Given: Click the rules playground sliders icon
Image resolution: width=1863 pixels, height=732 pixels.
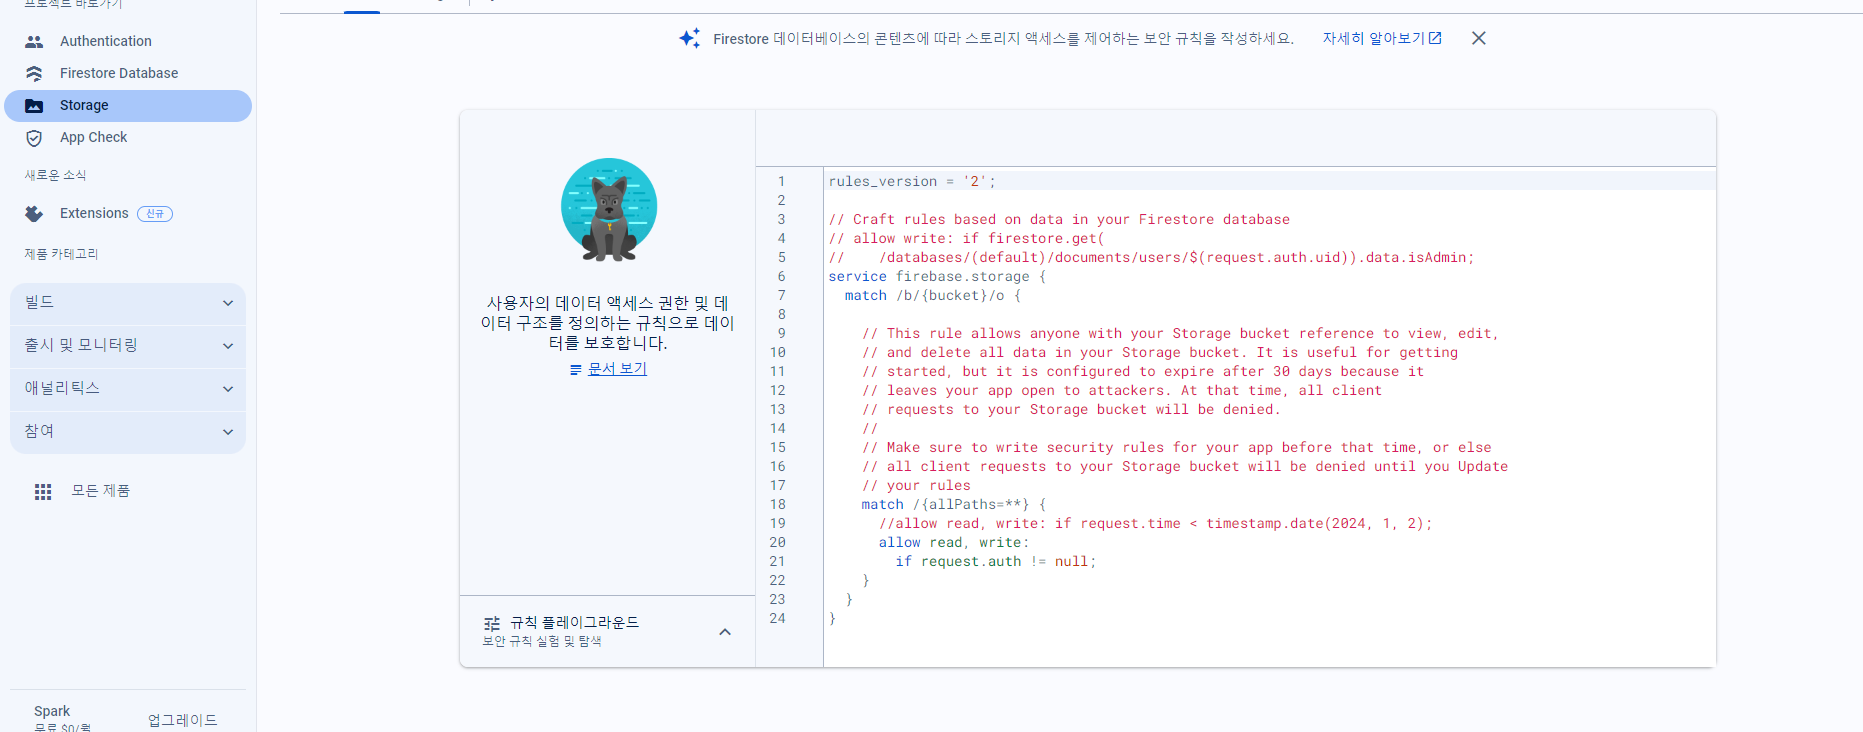Looking at the screenshot, I should coord(492,623).
